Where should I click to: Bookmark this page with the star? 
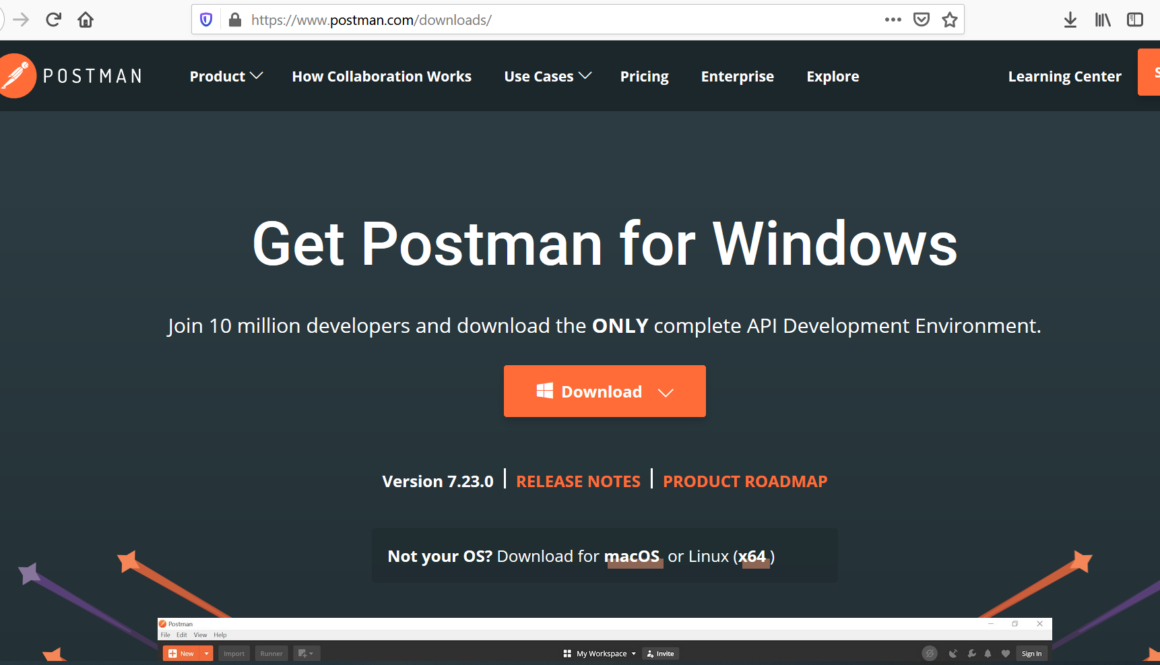[x=950, y=19]
